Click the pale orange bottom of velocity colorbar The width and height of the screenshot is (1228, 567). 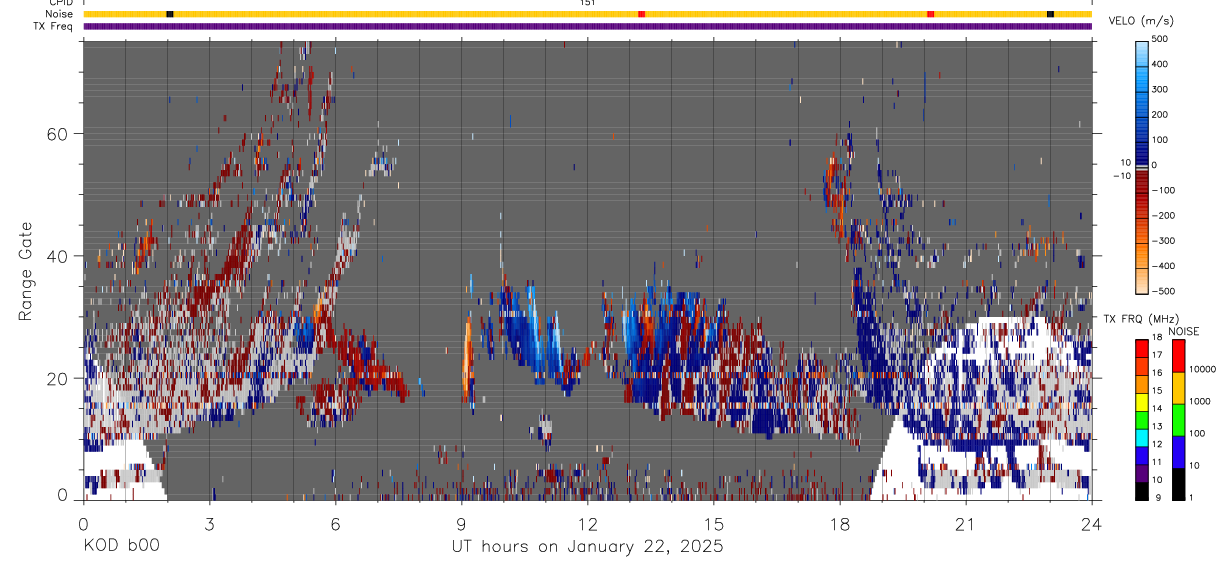1142,282
